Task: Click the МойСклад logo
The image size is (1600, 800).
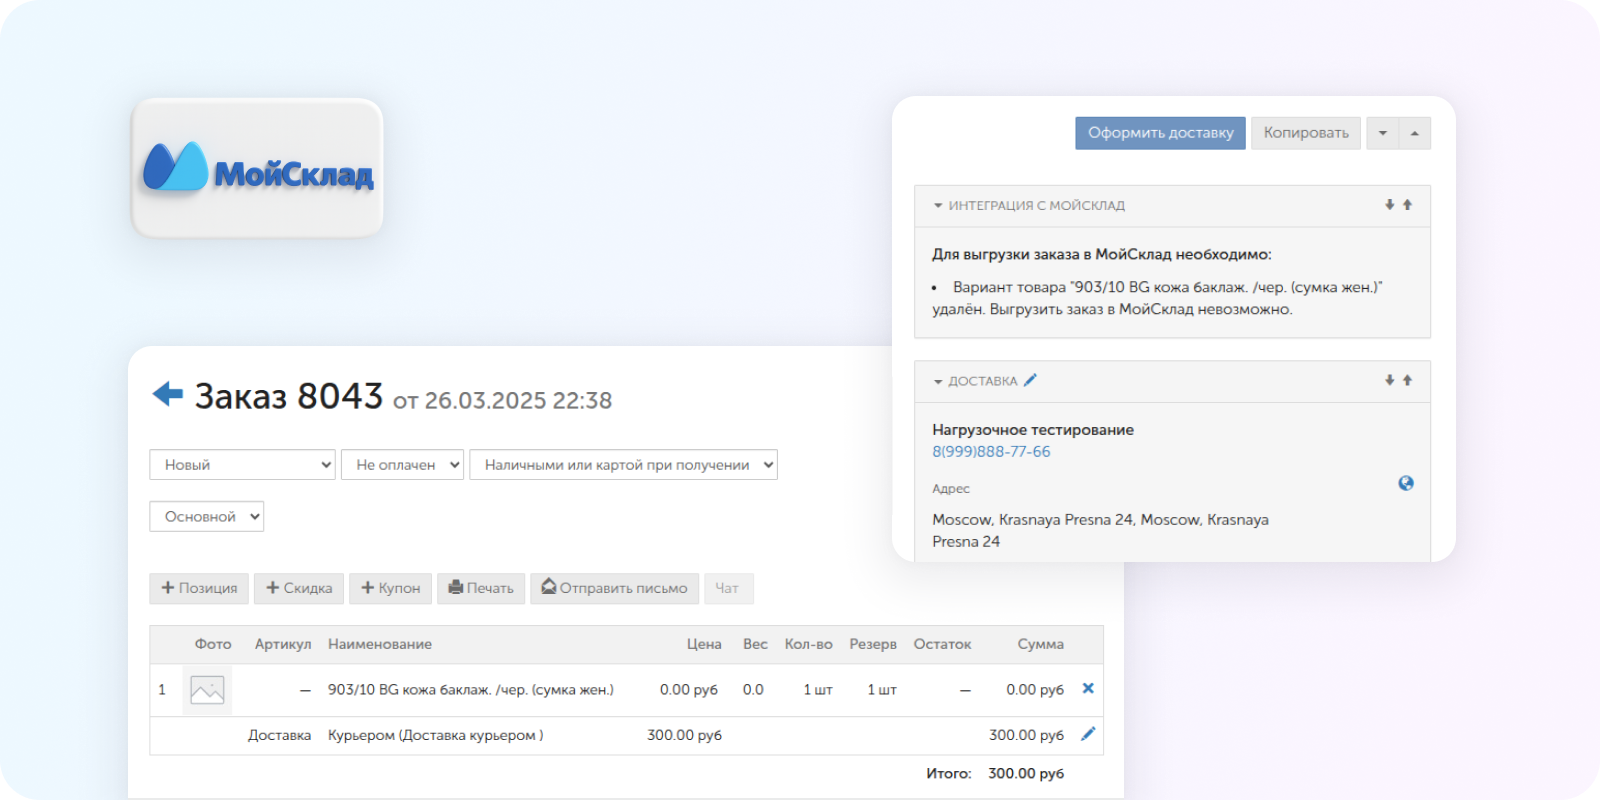Action: 258,168
